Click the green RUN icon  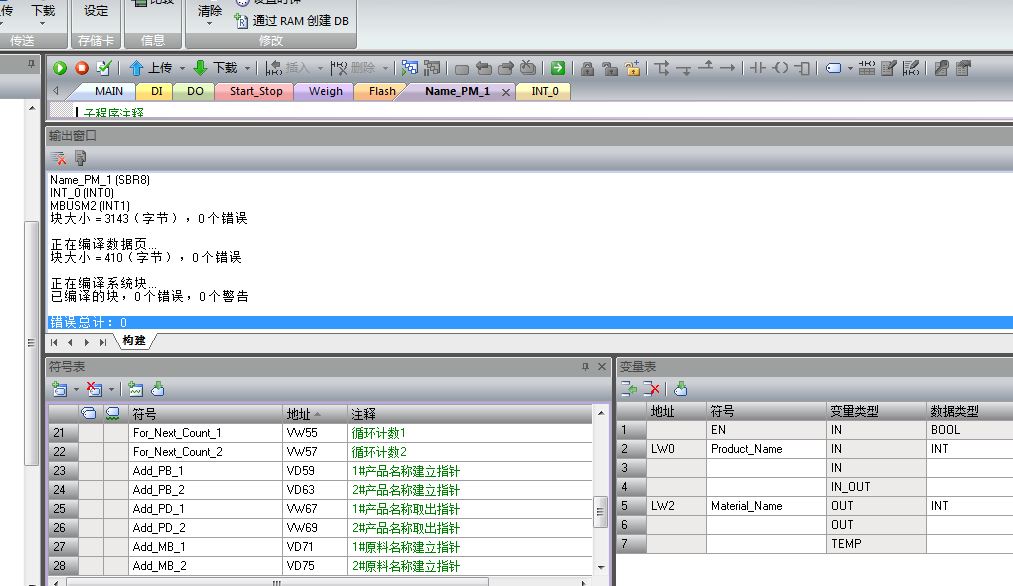60,68
